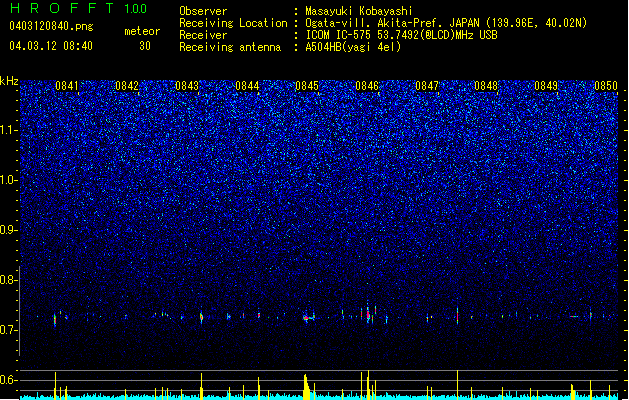Click the 0848 time marker

[x=486, y=86]
